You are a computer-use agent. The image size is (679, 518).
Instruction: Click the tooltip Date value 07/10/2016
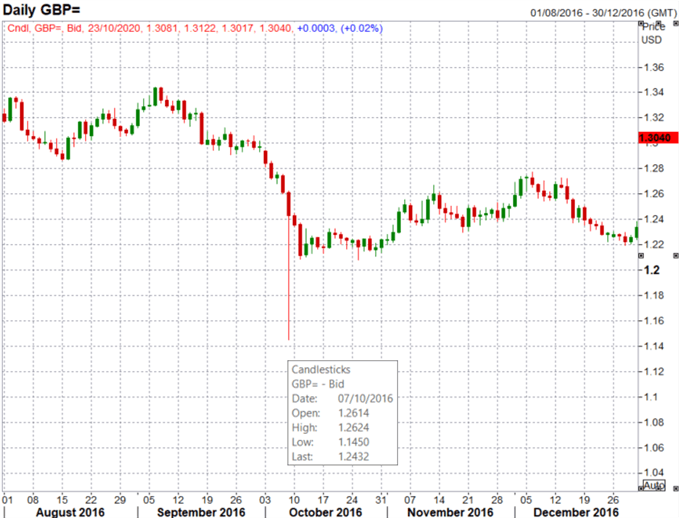[x=365, y=398]
